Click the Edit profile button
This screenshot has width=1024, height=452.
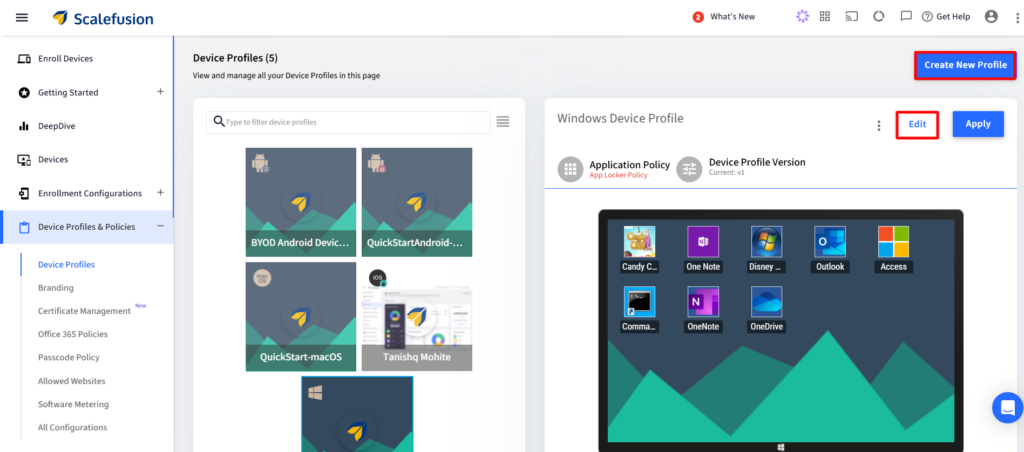[x=918, y=124]
